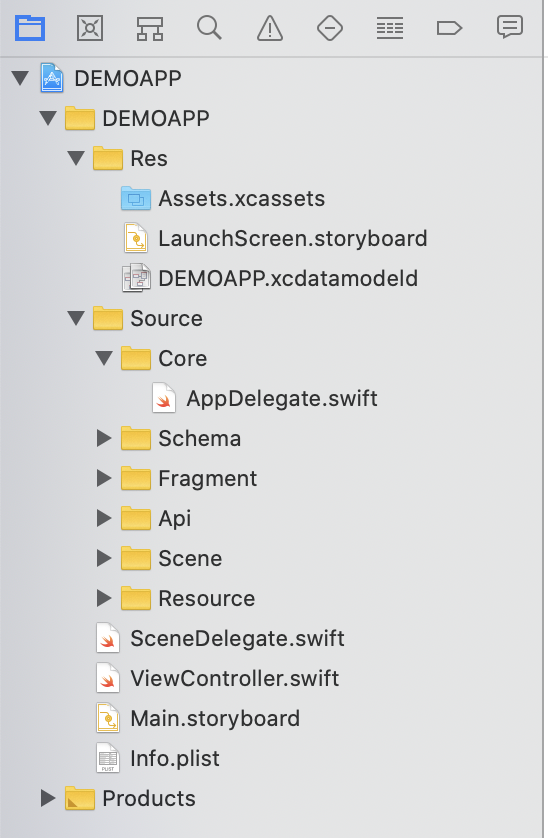Open the Symbol navigator hierarchy icon
The width and height of the screenshot is (548, 838).
pyautogui.click(x=150, y=28)
